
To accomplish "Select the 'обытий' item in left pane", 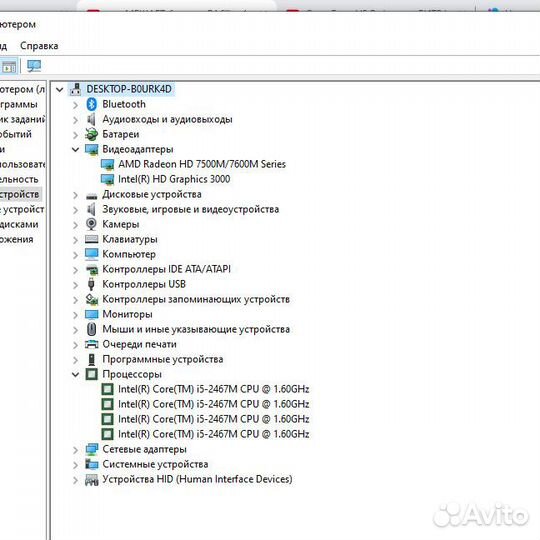I will tap(16, 134).
